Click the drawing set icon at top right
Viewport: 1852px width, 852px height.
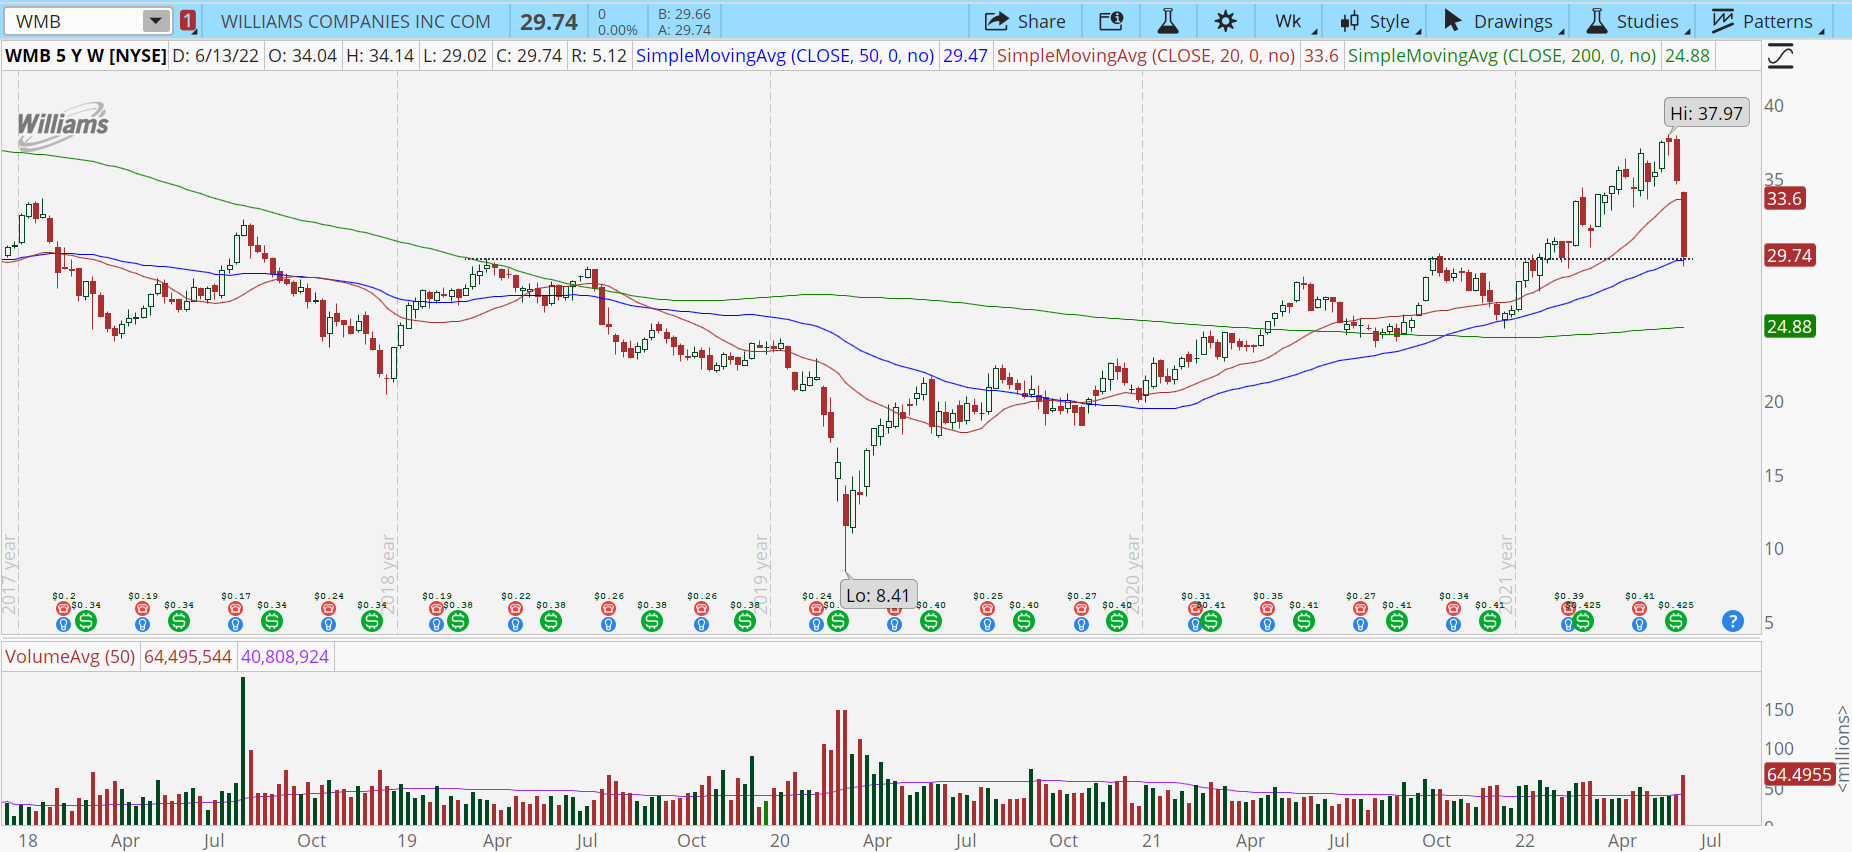click(1780, 56)
